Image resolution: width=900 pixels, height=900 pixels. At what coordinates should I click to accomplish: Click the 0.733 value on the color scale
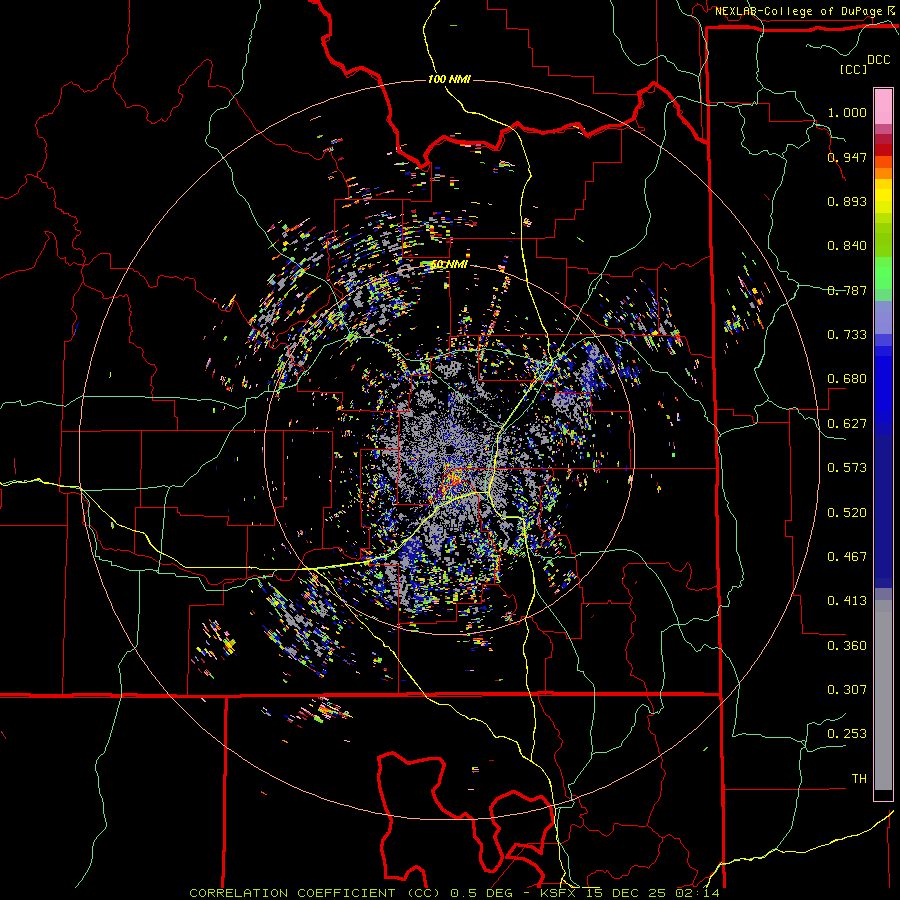click(847, 334)
